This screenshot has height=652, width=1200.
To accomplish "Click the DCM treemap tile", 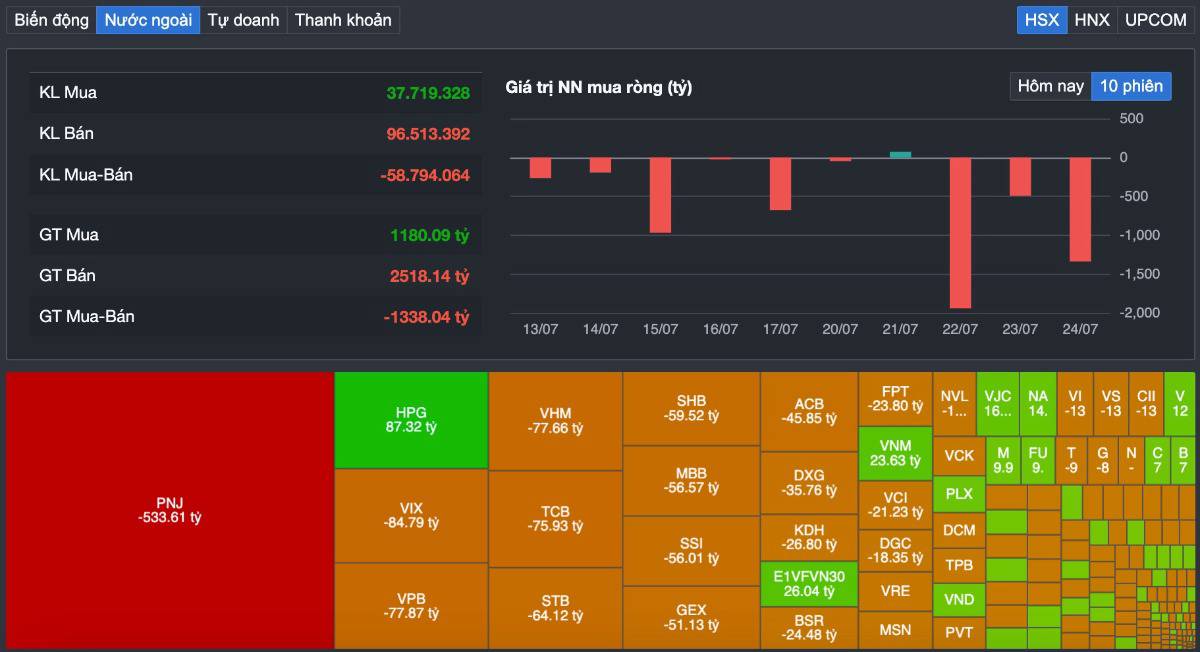I will click(x=959, y=530).
